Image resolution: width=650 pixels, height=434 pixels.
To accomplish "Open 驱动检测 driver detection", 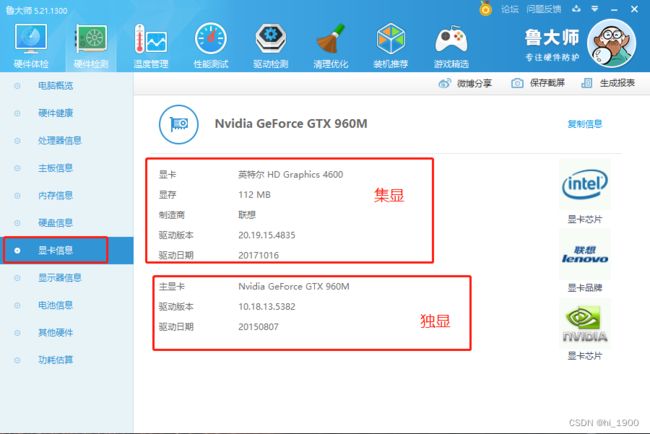I will [x=271, y=46].
